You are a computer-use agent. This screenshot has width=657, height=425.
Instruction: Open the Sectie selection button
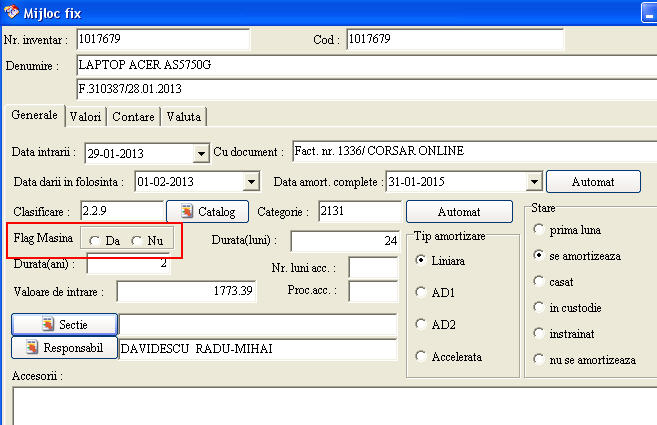click(x=64, y=325)
